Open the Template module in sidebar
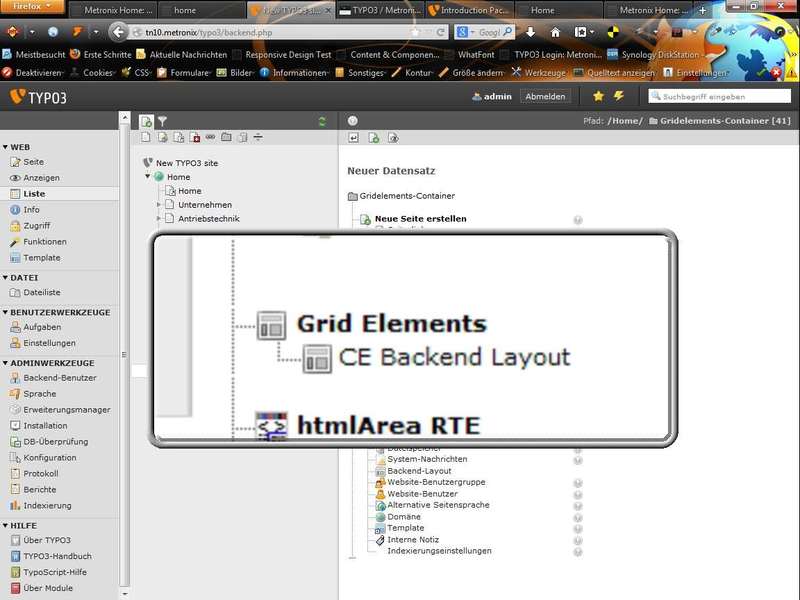Viewport: 800px width, 600px height. click(35, 258)
